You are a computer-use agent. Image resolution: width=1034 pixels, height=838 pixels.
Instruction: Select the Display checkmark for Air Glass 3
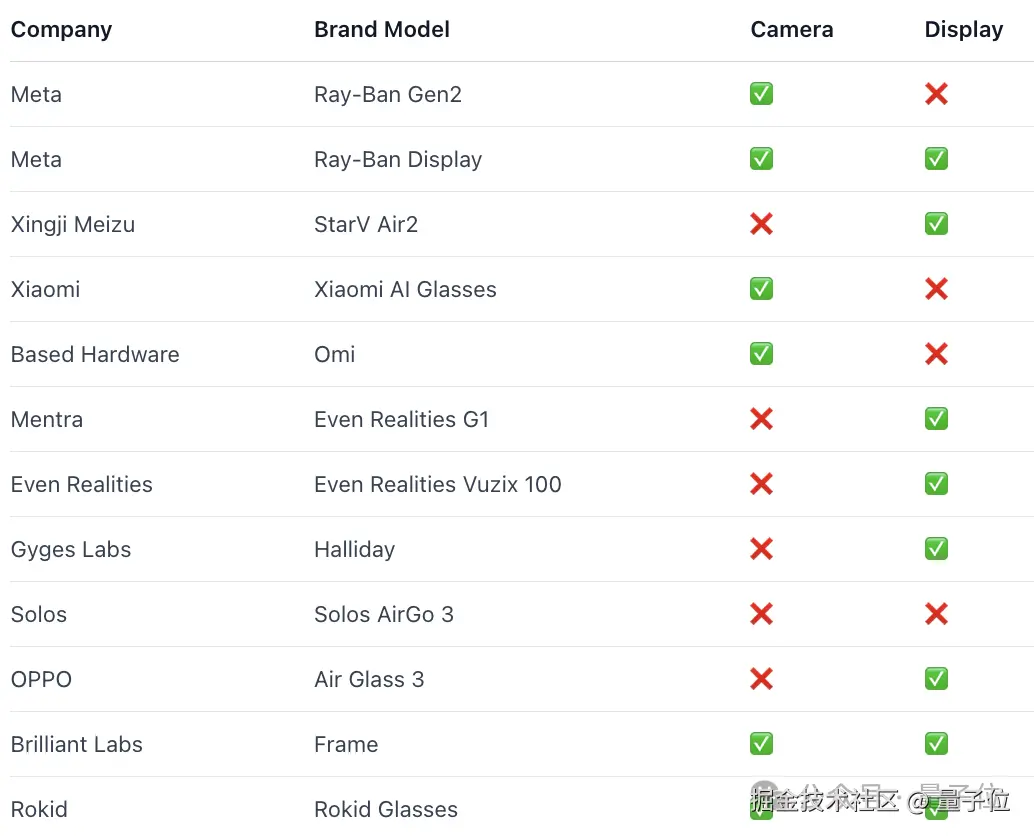click(936, 679)
